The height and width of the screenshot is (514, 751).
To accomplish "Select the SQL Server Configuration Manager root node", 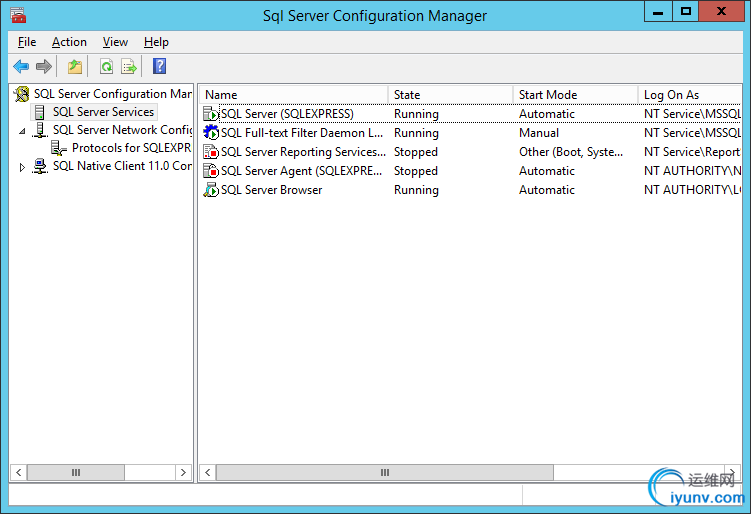I will [113, 94].
